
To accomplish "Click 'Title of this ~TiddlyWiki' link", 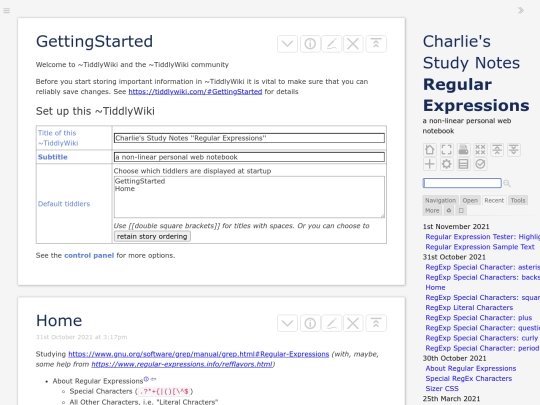I will [x=58, y=138].
